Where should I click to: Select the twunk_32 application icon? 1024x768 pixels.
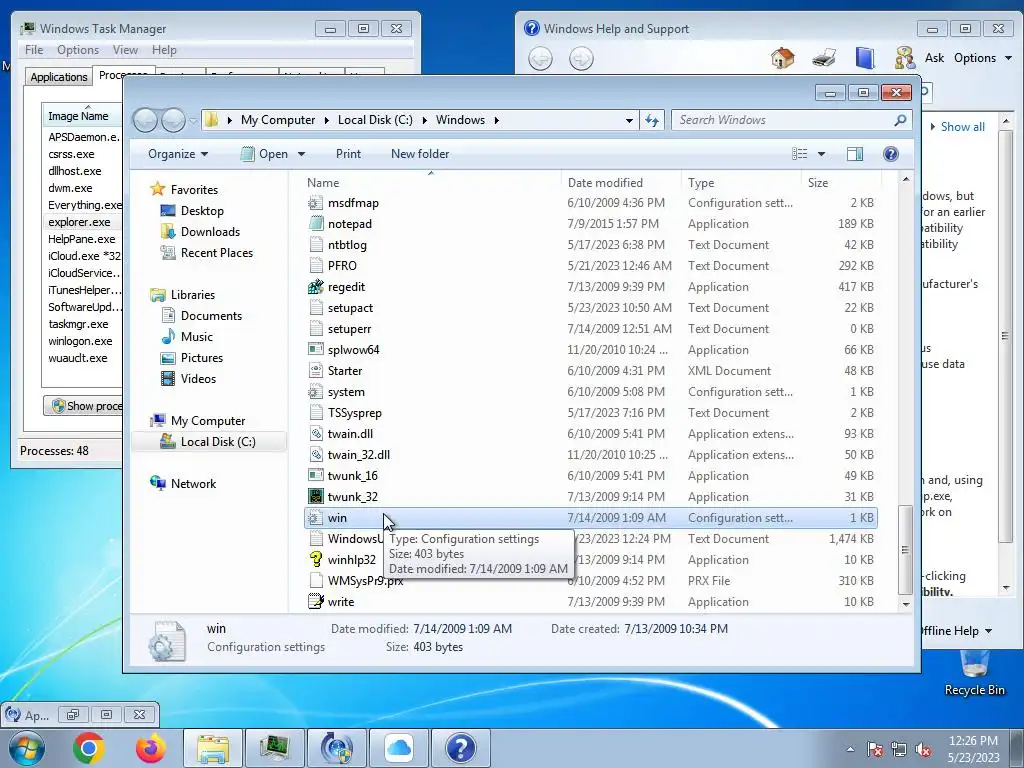click(x=316, y=496)
